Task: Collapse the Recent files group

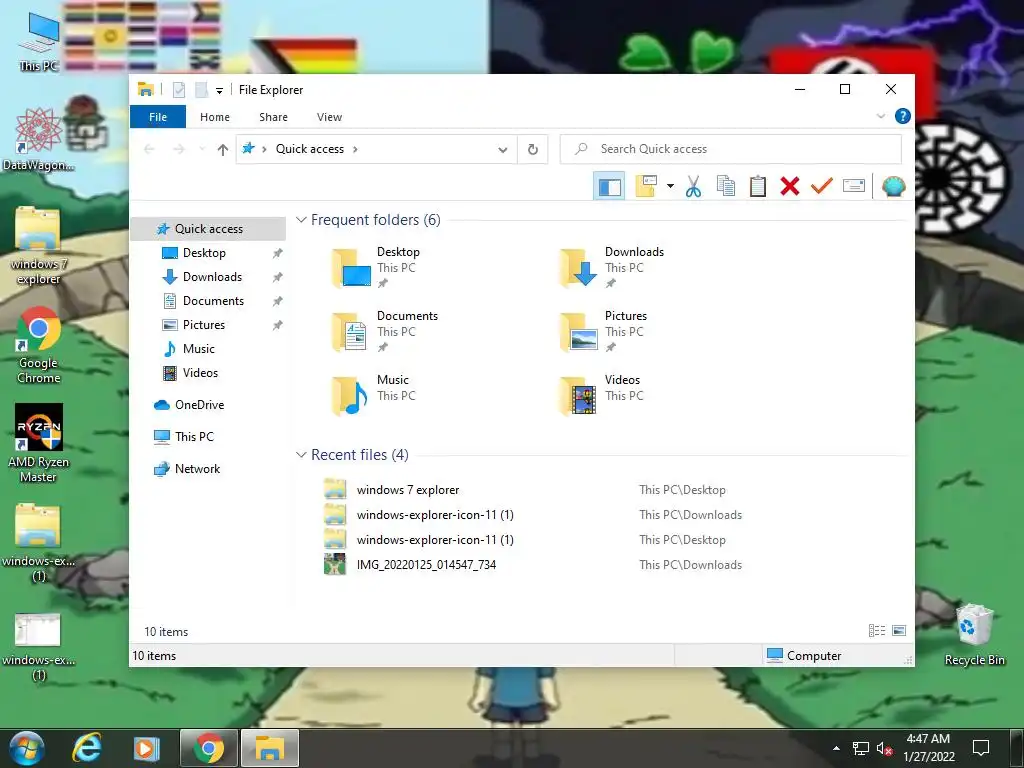Action: point(302,455)
